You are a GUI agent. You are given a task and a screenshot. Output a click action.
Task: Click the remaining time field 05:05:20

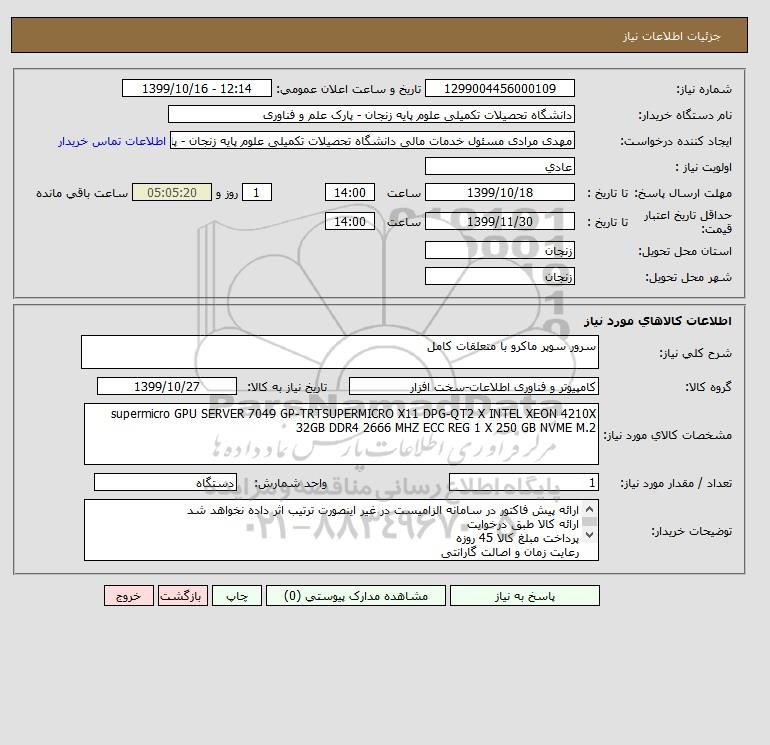(172, 193)
